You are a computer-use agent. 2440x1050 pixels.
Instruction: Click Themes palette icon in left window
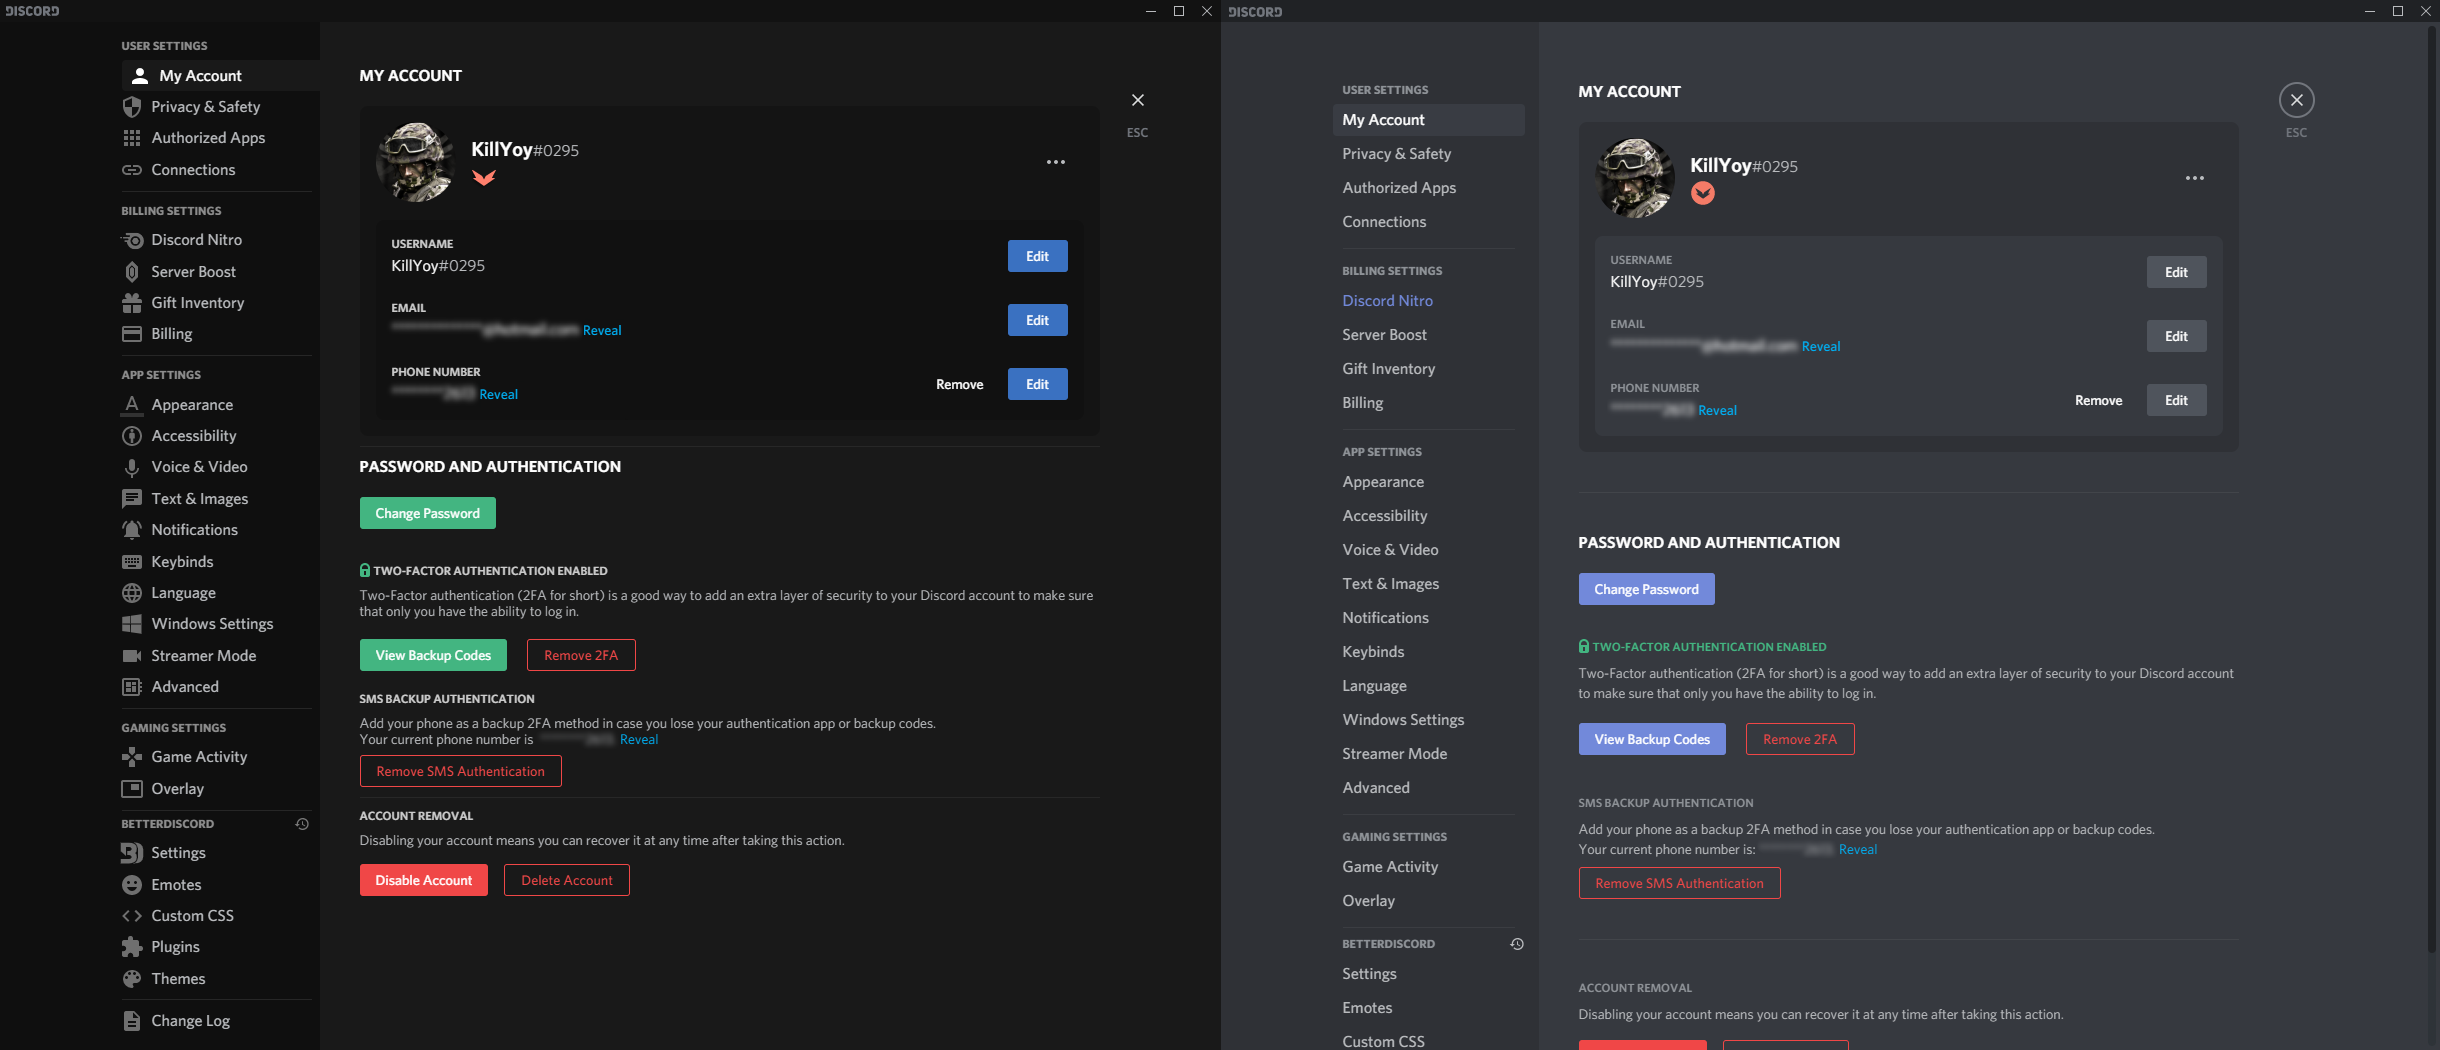click(x=132, y=979)
